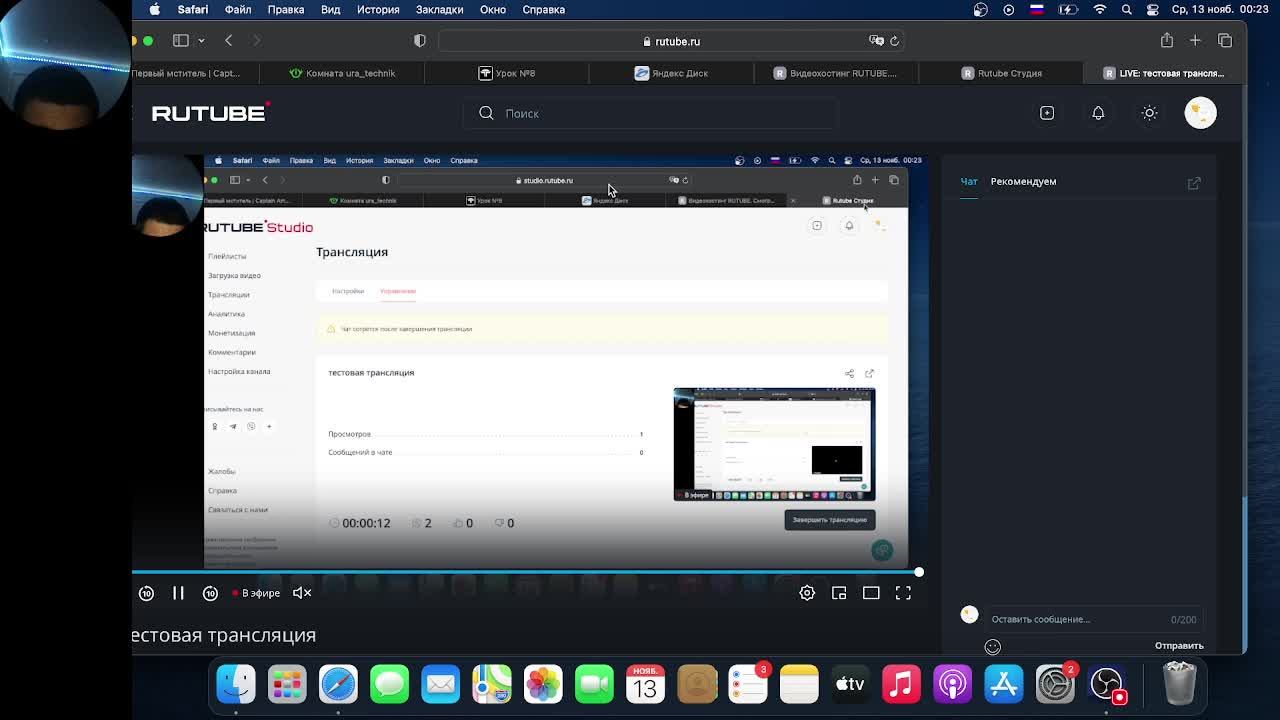Open the upload video plus icon
Screen dimensions: 1280x720
pos(1047,113)
